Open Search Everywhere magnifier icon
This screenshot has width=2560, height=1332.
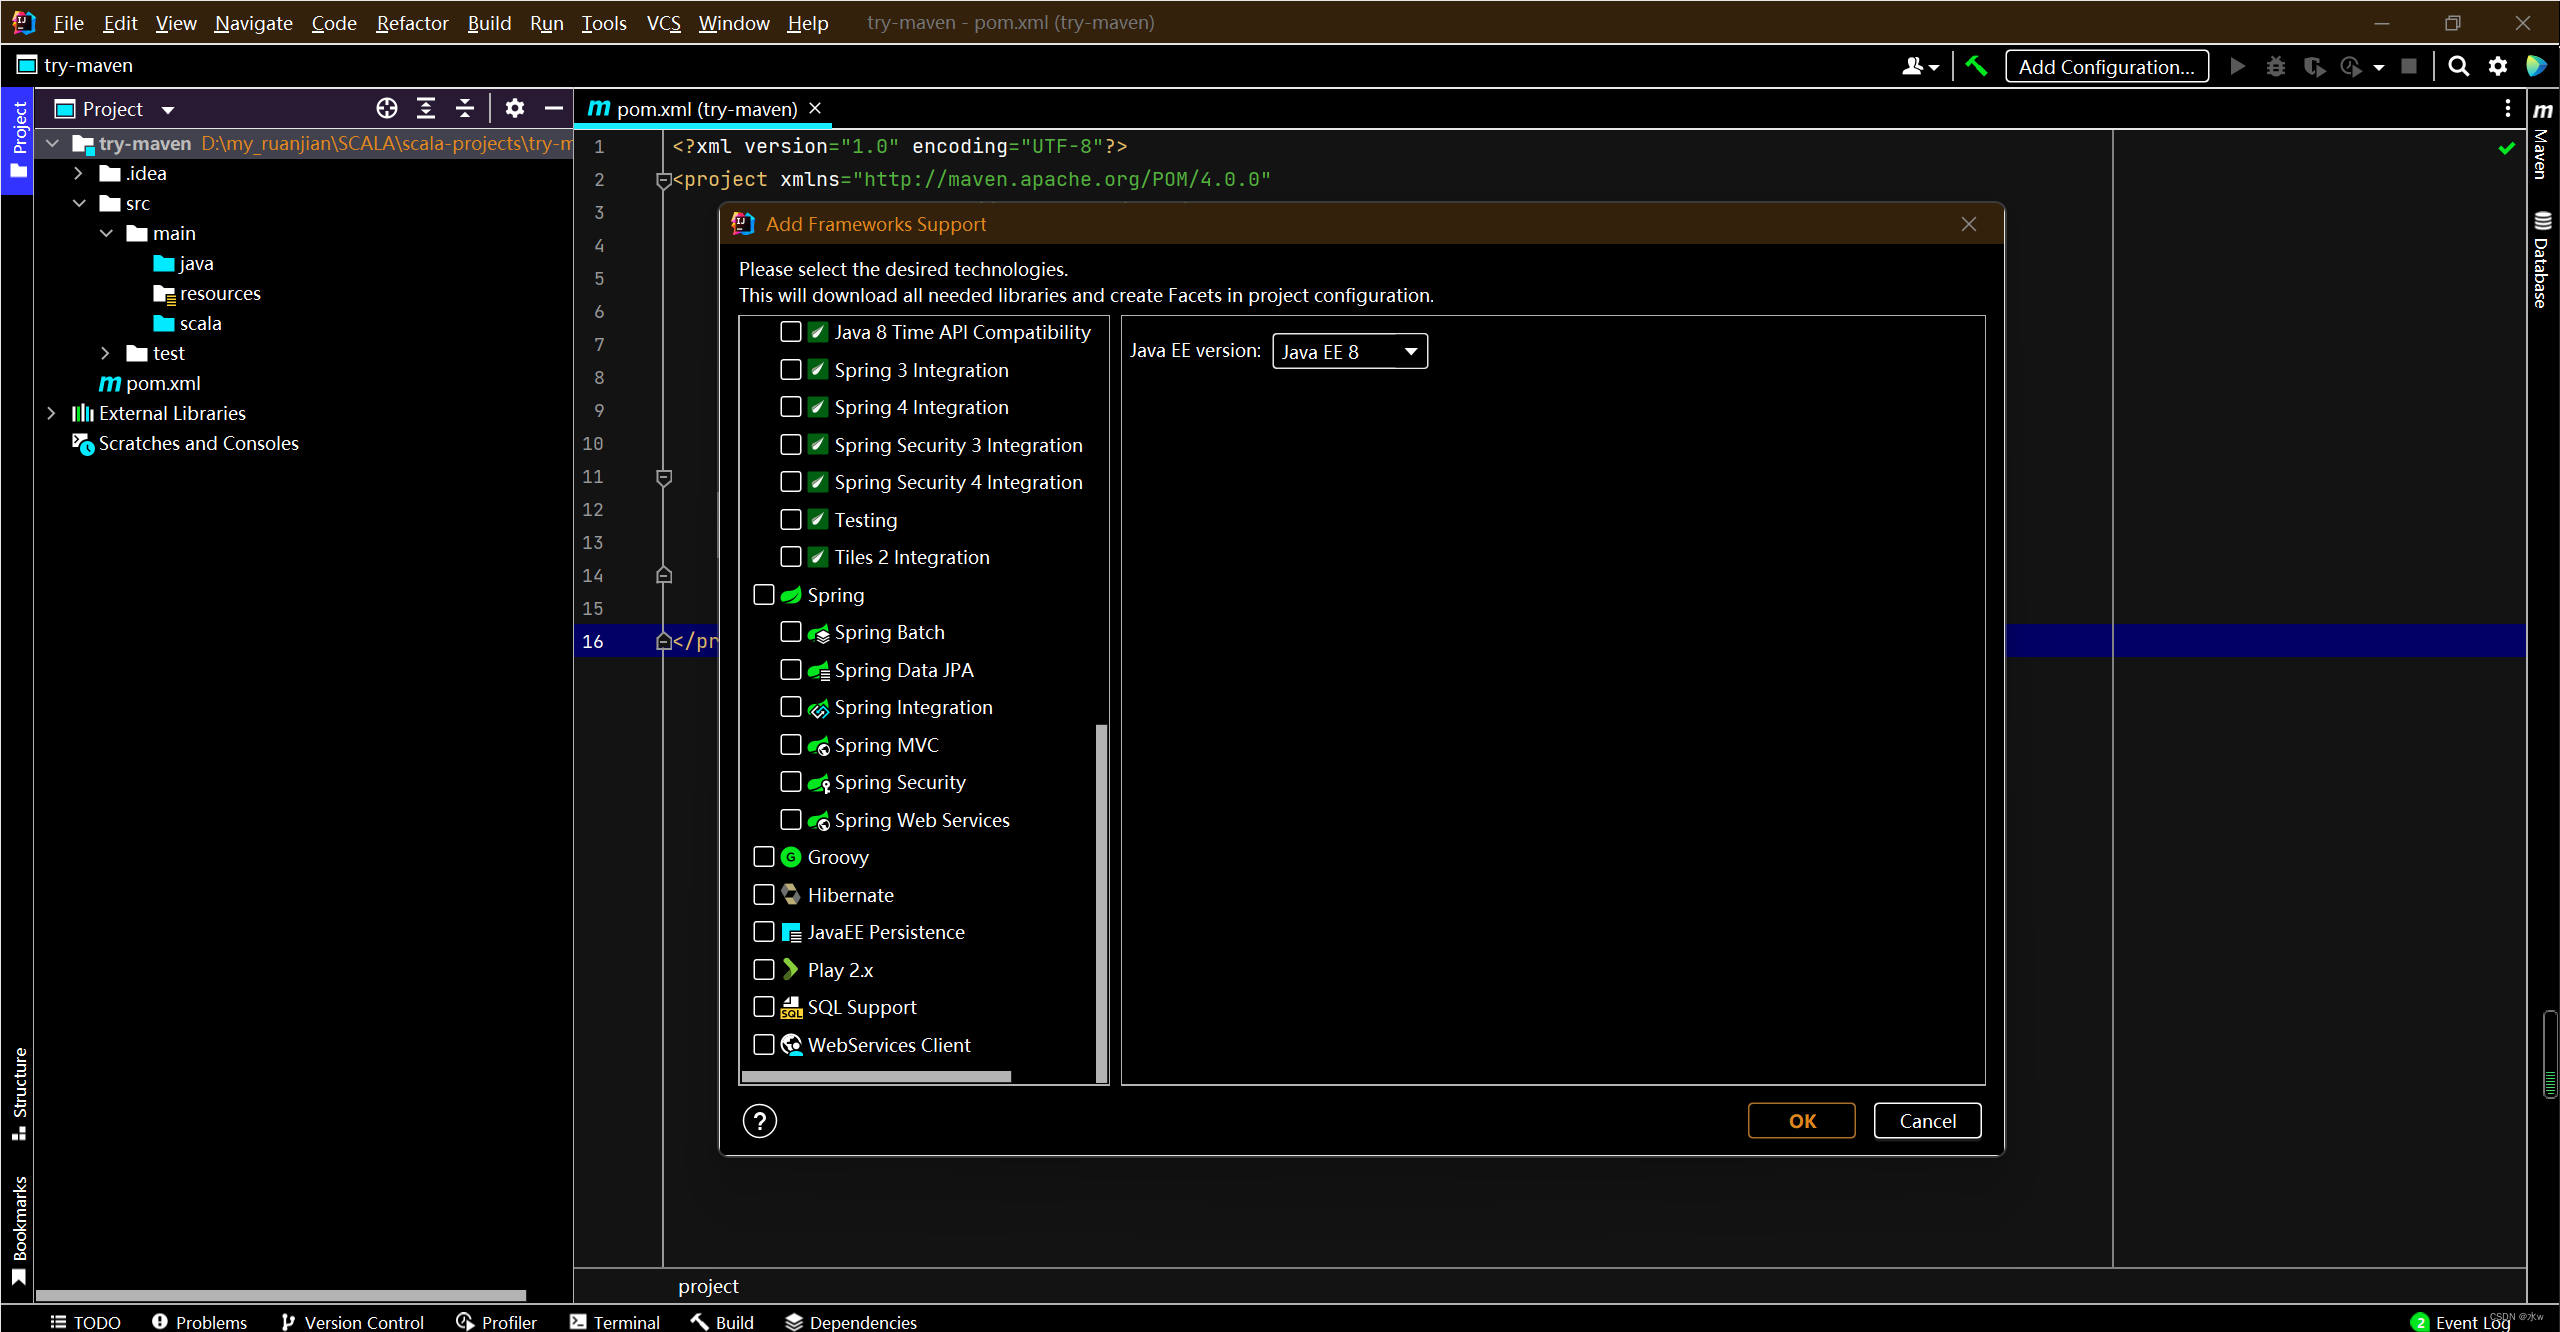click(x=2458, y=66)
